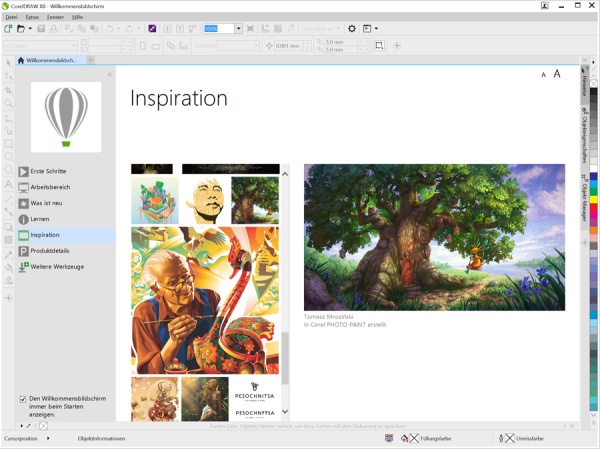Pick the red swatch in color palette
The height and width of the screenshot is (449, 600).
pyautogui.click(x=593, y=207)
